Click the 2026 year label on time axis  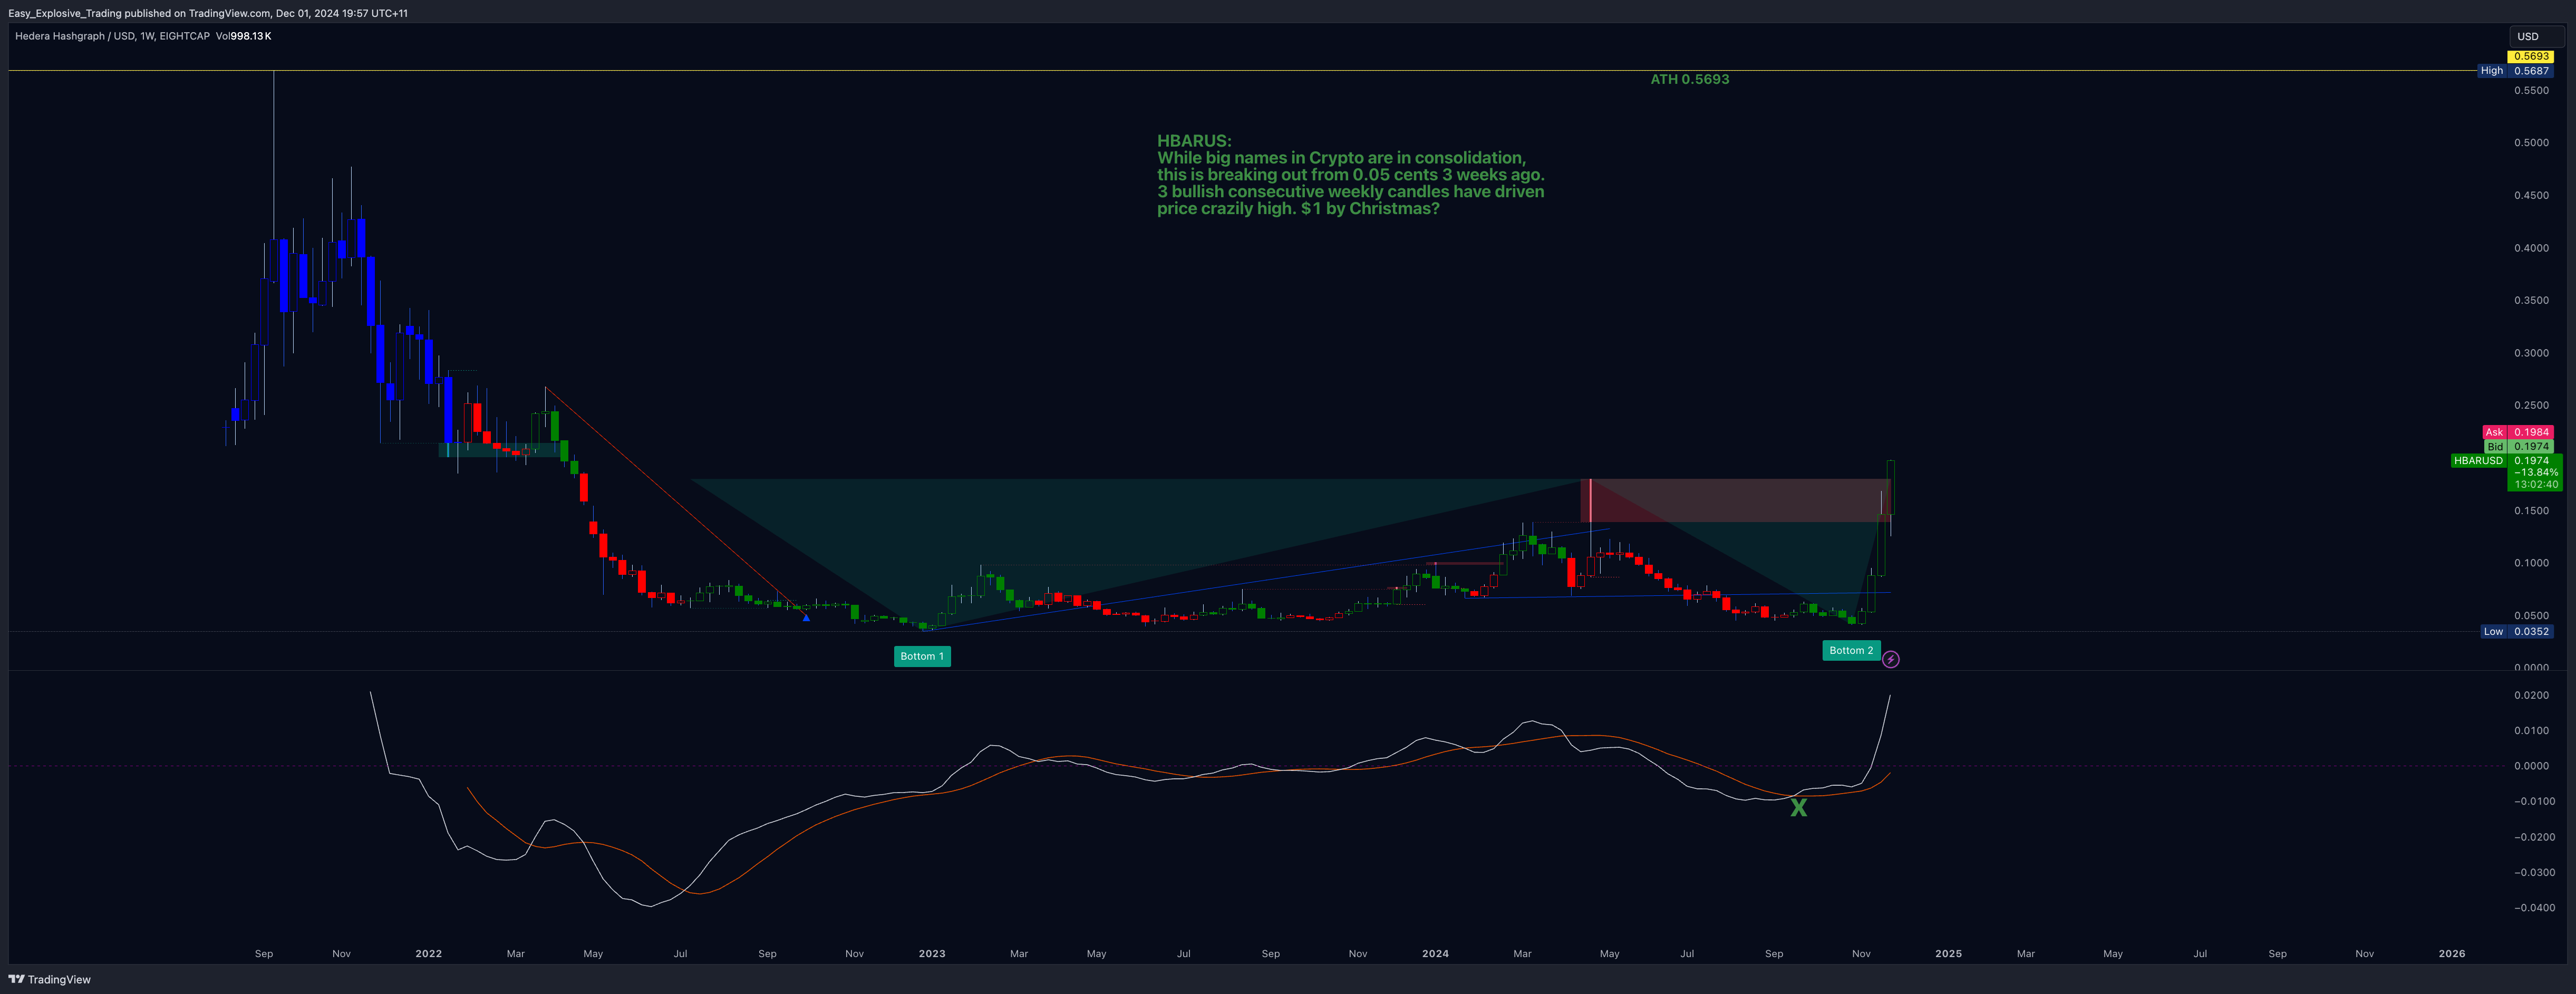2451,953
